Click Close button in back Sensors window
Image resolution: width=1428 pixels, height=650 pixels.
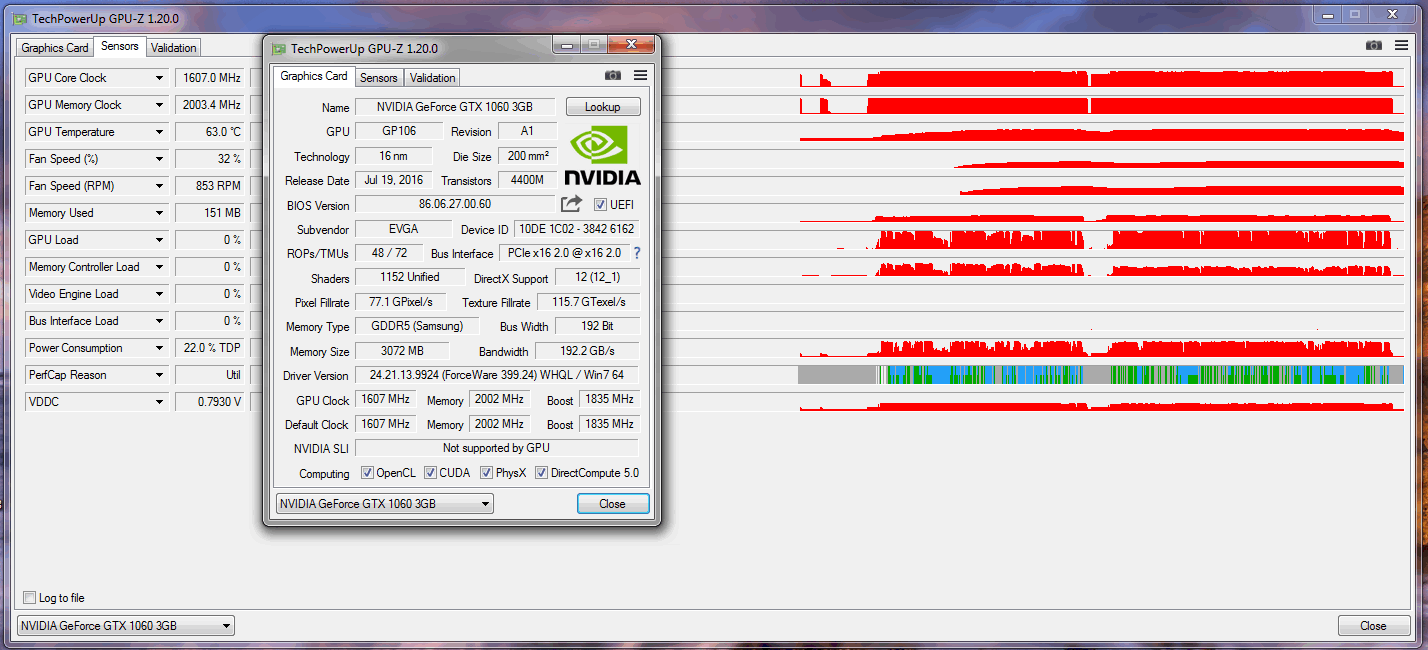[1373, 626]
